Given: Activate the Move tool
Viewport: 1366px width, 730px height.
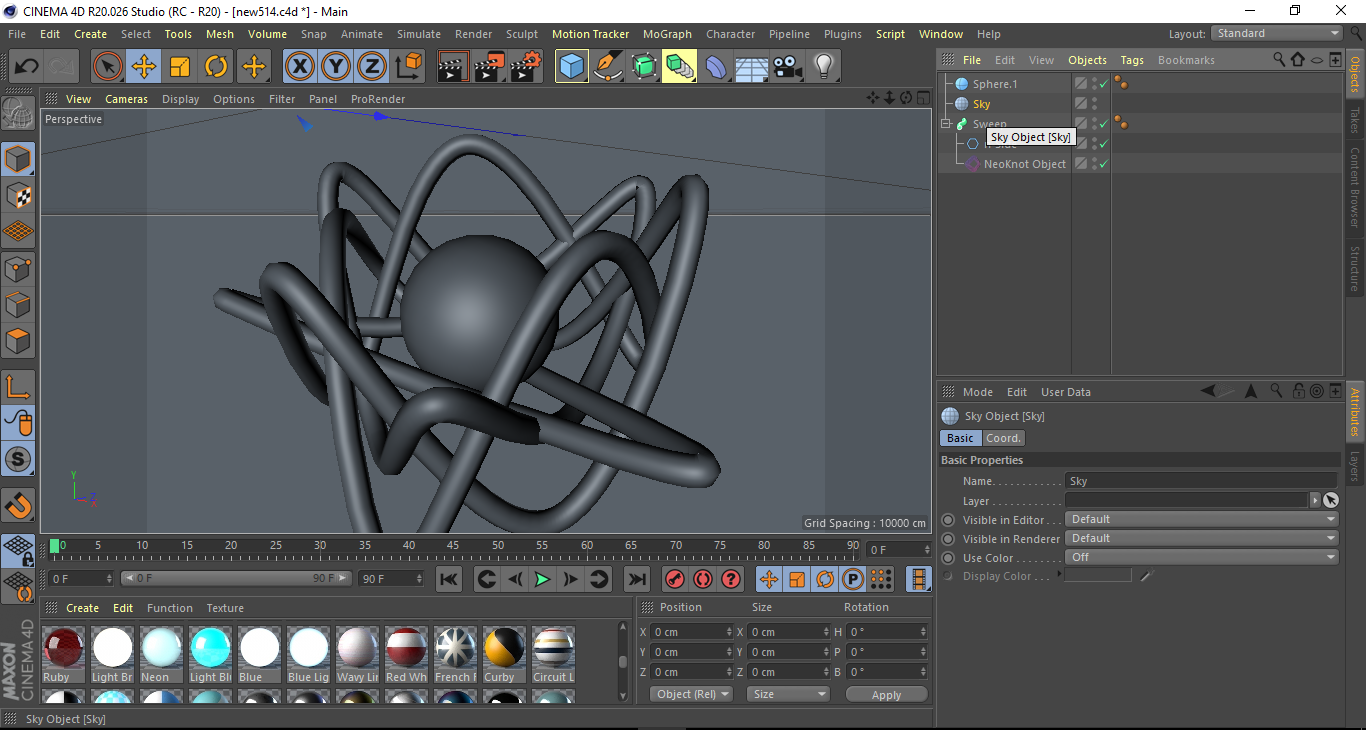Looking at the screenshot, I should tap(144, 67).
